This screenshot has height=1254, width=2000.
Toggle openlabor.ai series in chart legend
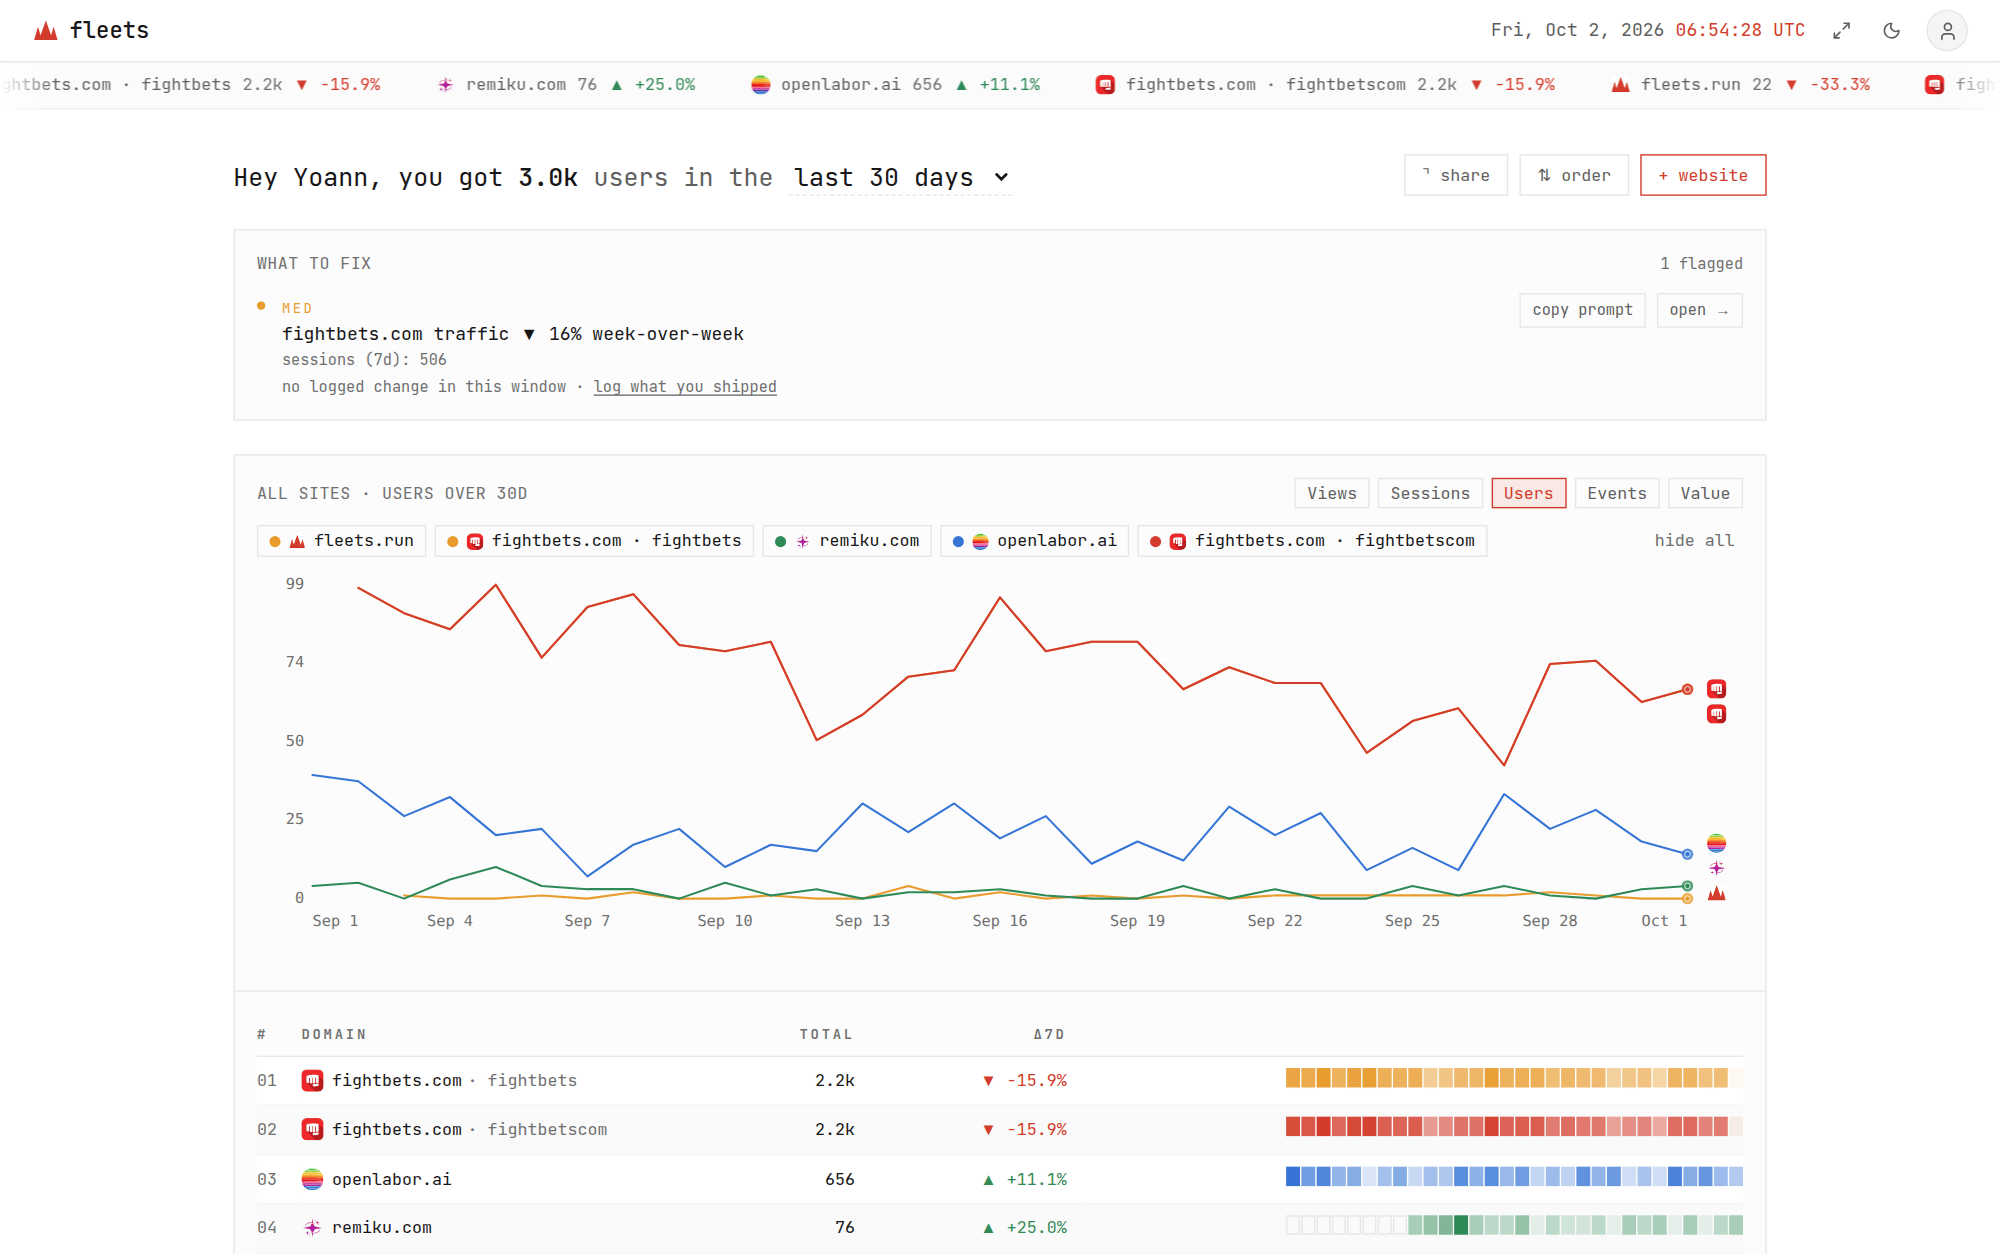pos(1035,541)
